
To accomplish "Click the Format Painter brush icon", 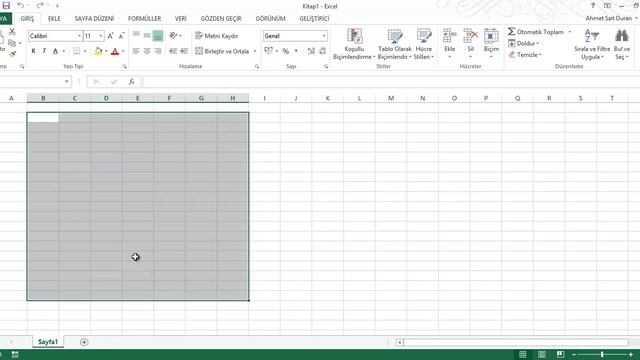I will (12, 54).
